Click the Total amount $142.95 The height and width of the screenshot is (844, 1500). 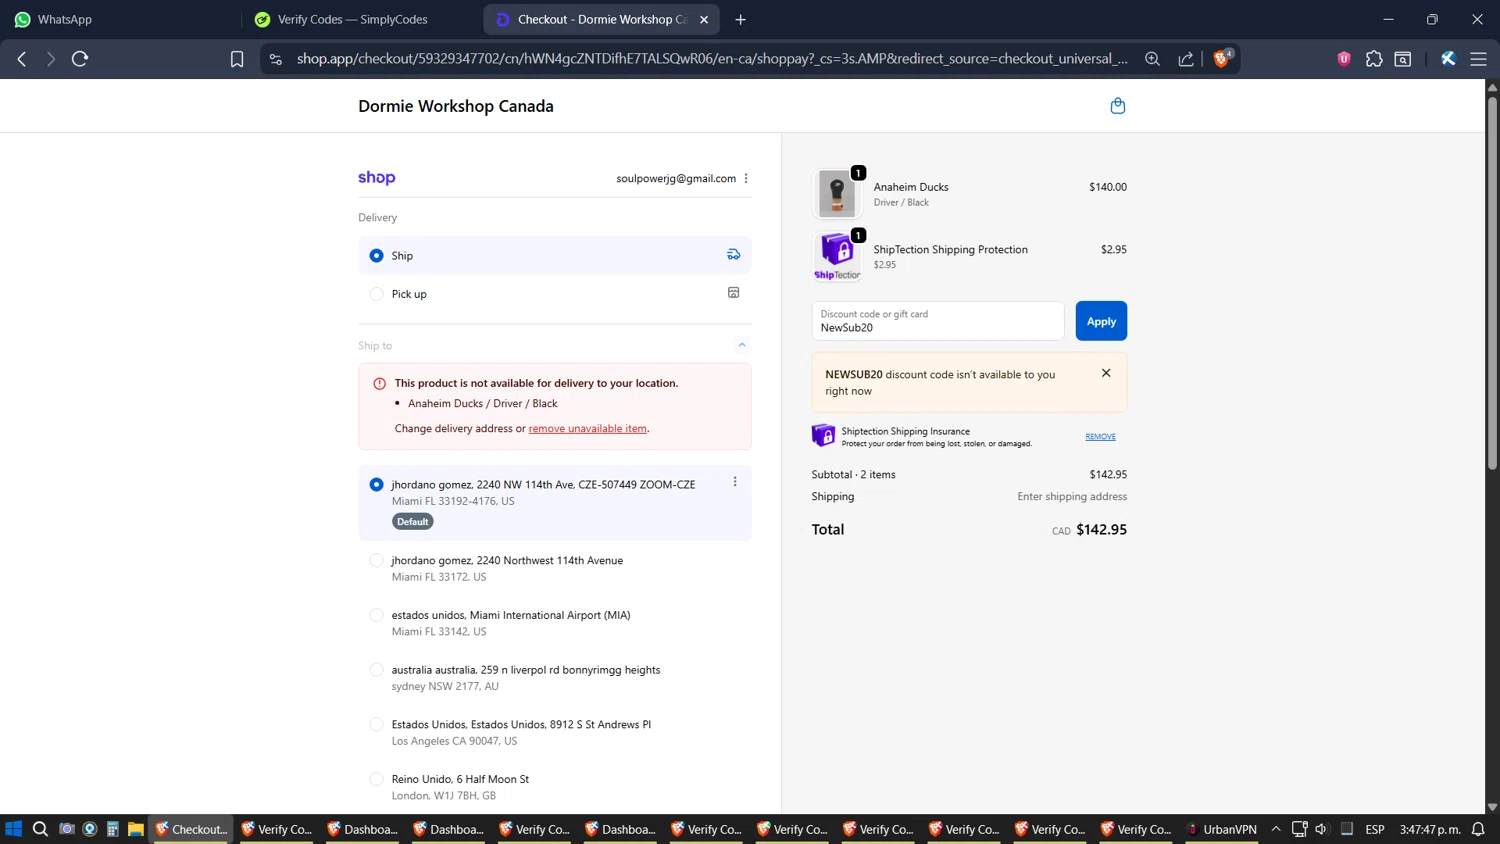coord(1101,530)
